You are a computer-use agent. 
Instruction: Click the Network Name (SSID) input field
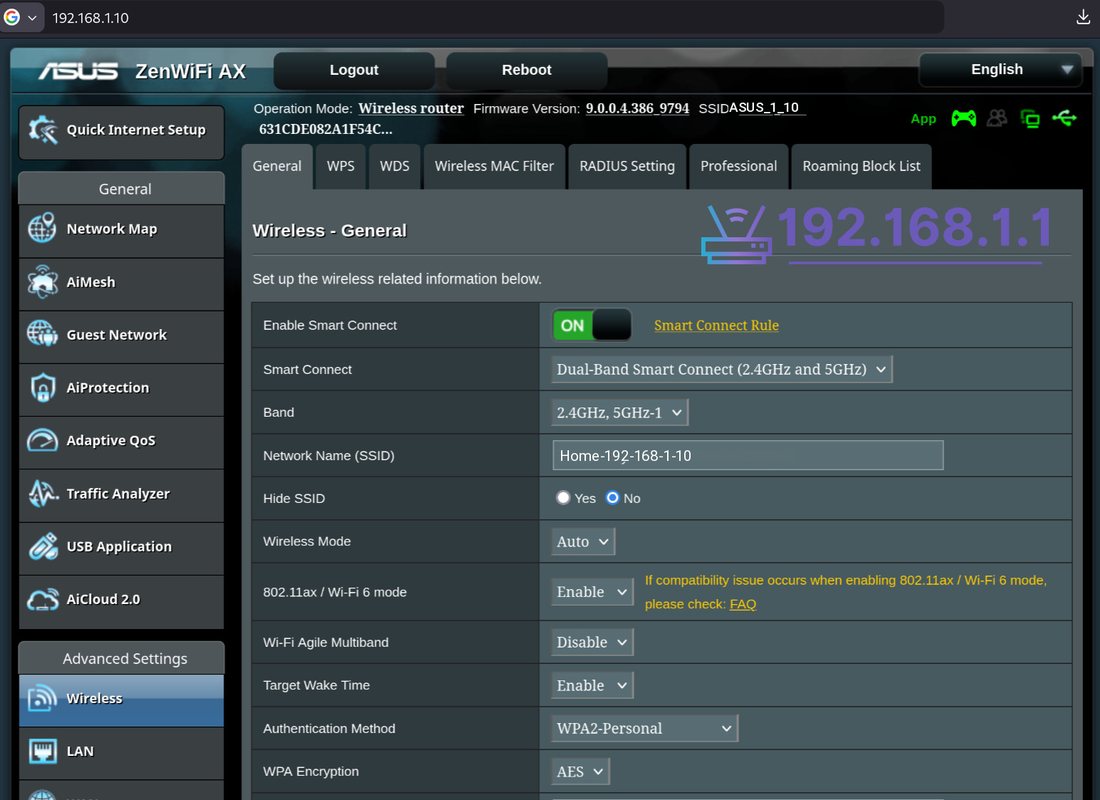tap(748, 455)
